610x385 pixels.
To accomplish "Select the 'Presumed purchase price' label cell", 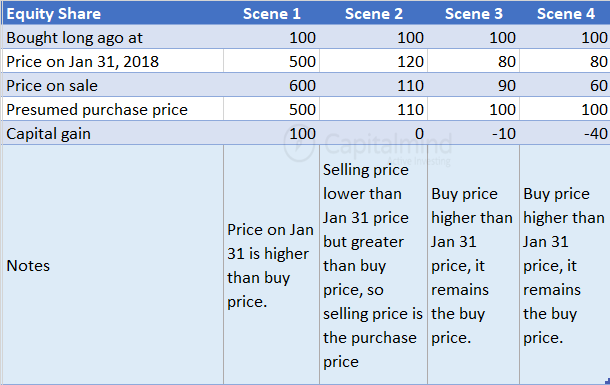I will [113, 110].
